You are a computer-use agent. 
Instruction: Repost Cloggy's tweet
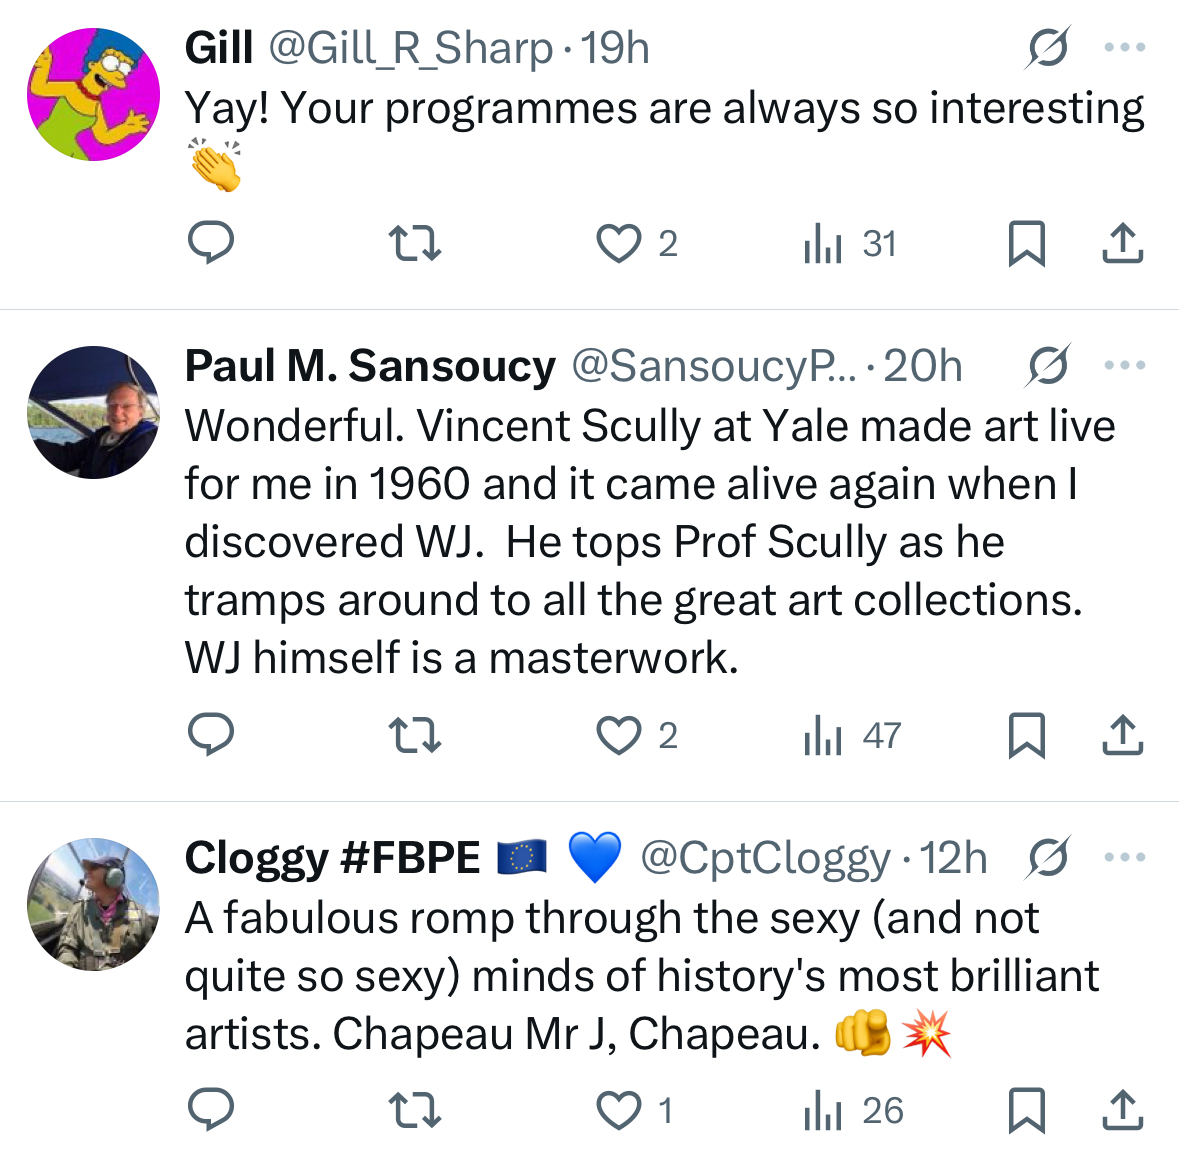click(414, 1110)
